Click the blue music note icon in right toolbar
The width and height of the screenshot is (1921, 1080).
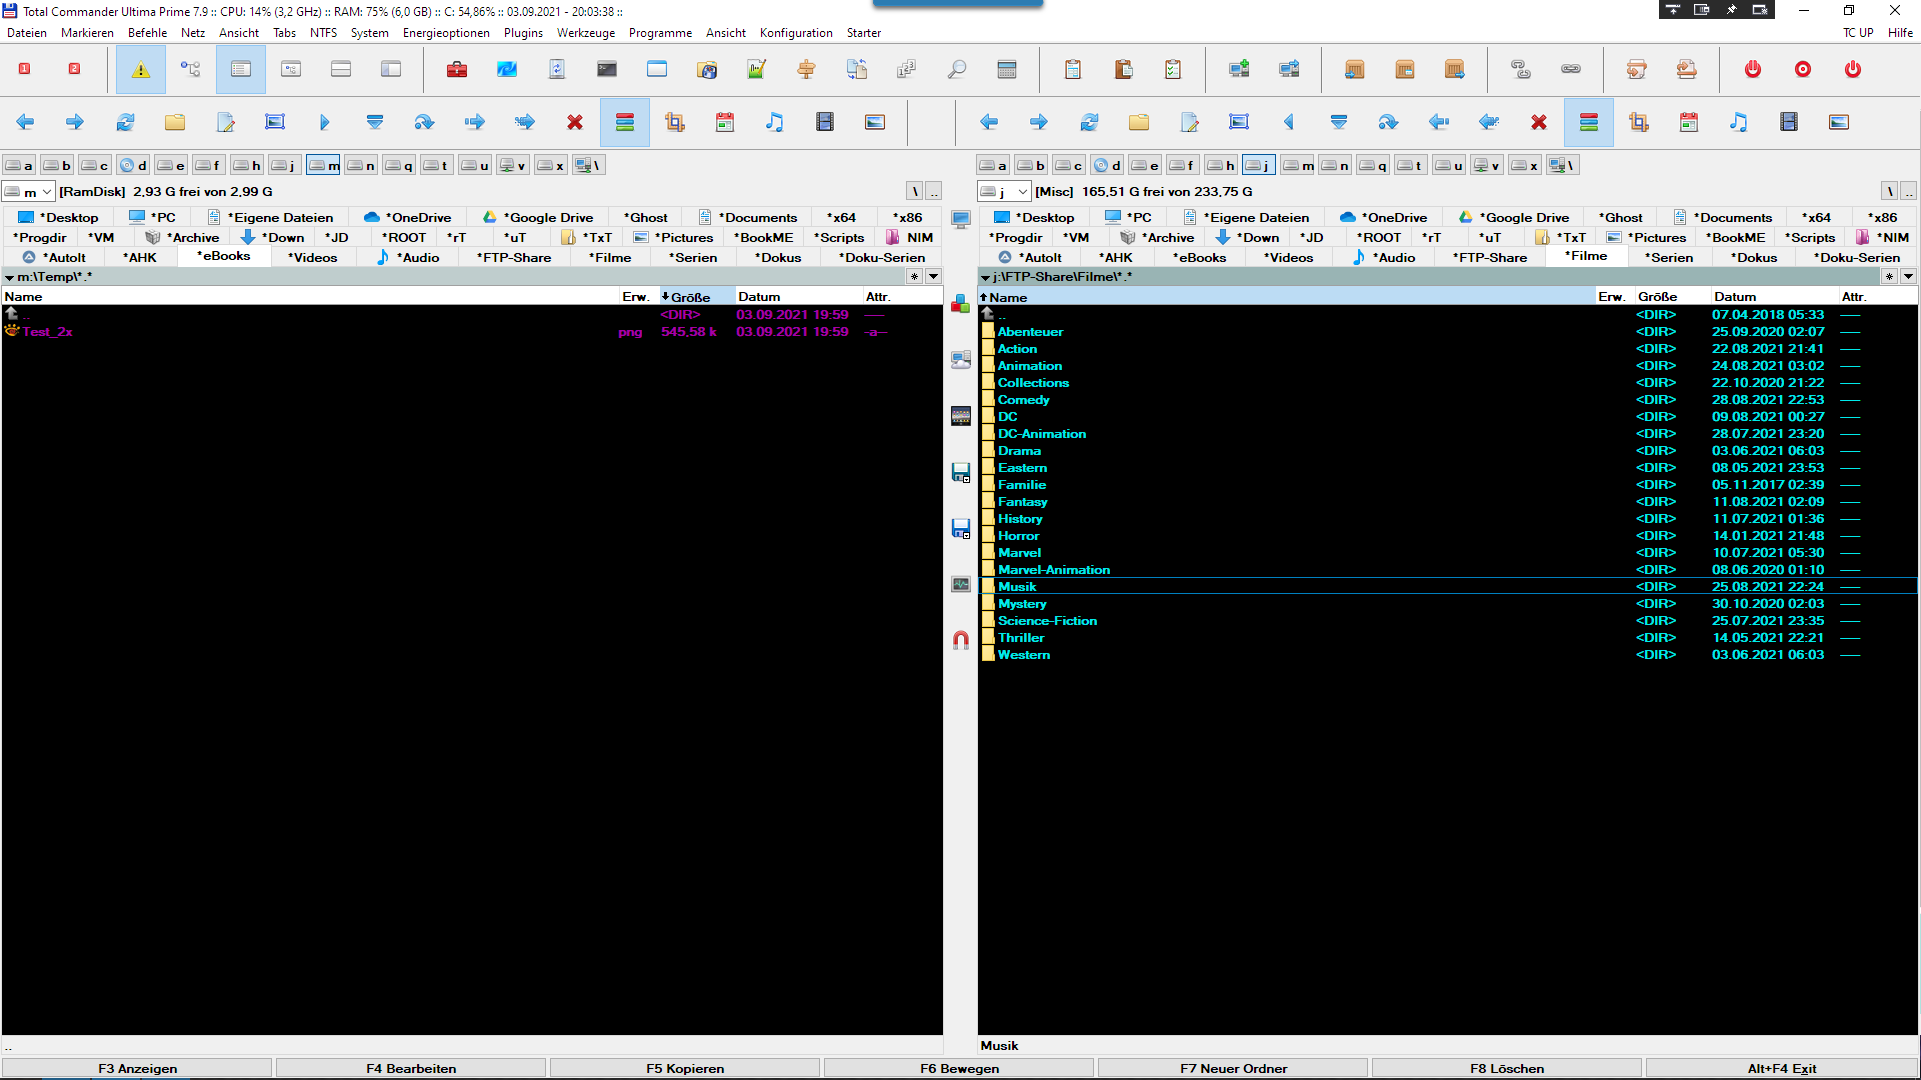pyautogui.click(x=1739, y=122)
